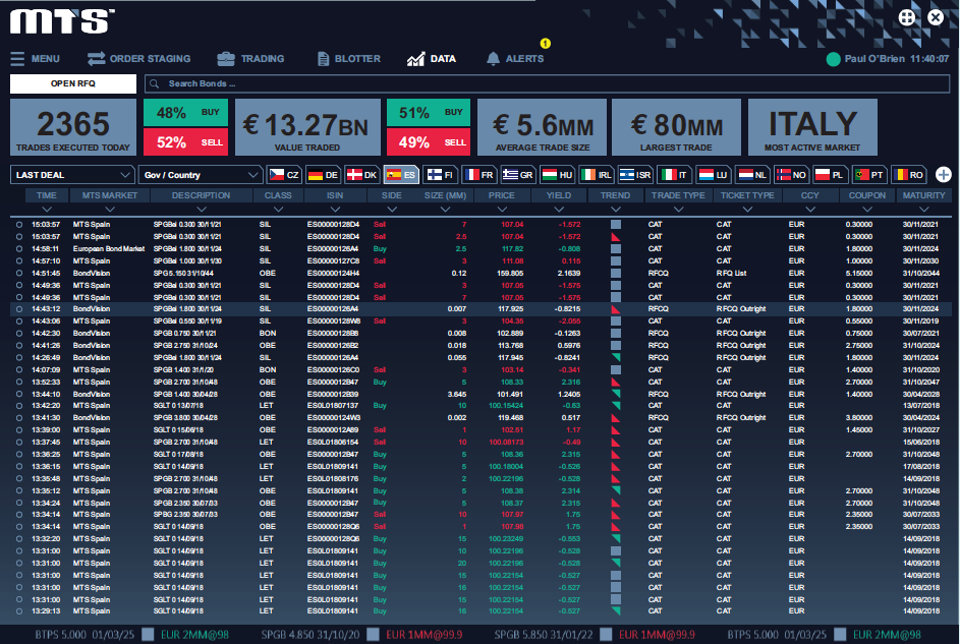
Task: Filter by France FR flag
Action: click(479, 174)
